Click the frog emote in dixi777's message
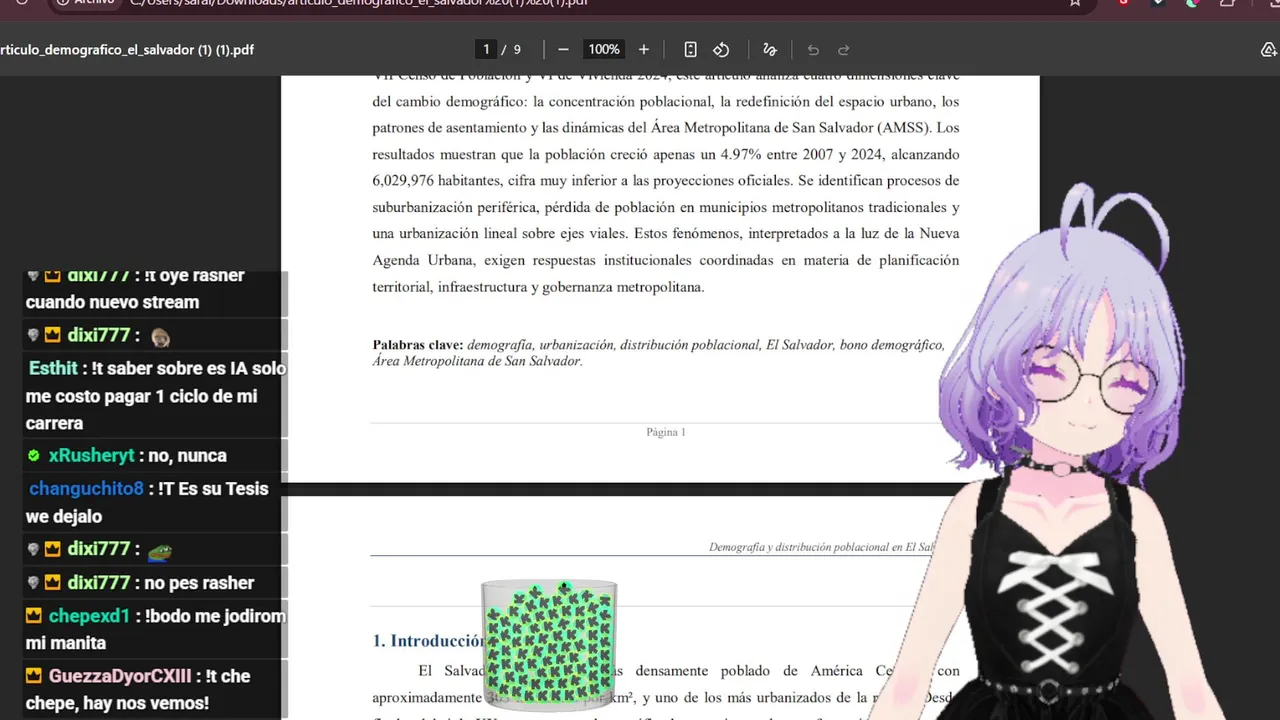 coord(160,550)
